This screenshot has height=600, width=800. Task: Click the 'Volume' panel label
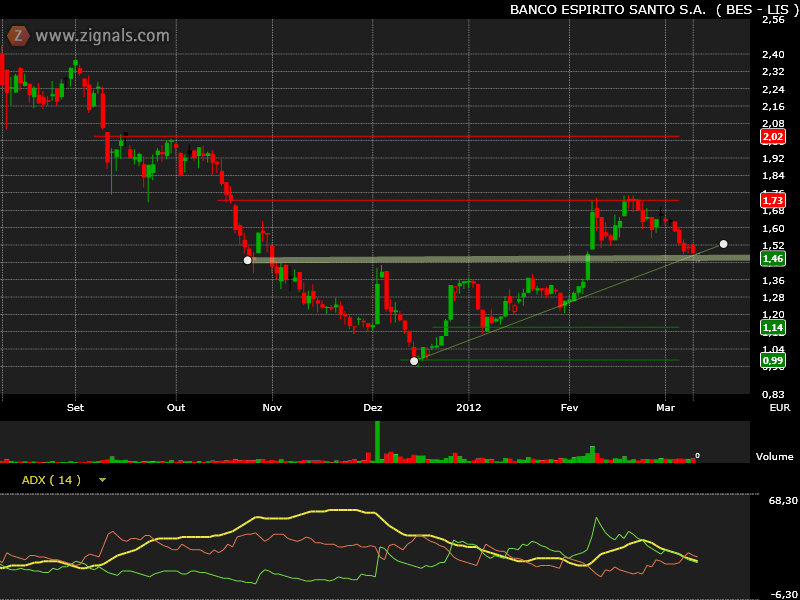pyautogui.click(x=774, y=457)
